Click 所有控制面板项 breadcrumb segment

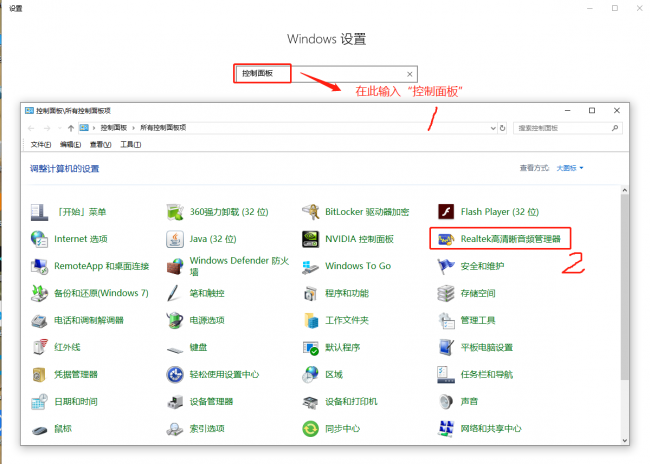click(x=163, y=128)
